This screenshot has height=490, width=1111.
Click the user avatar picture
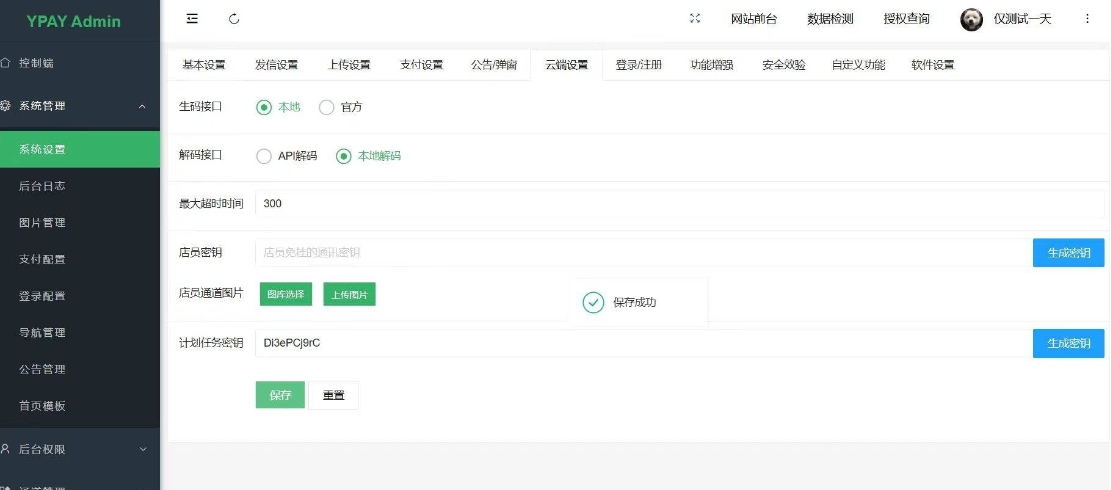(971, 19)
